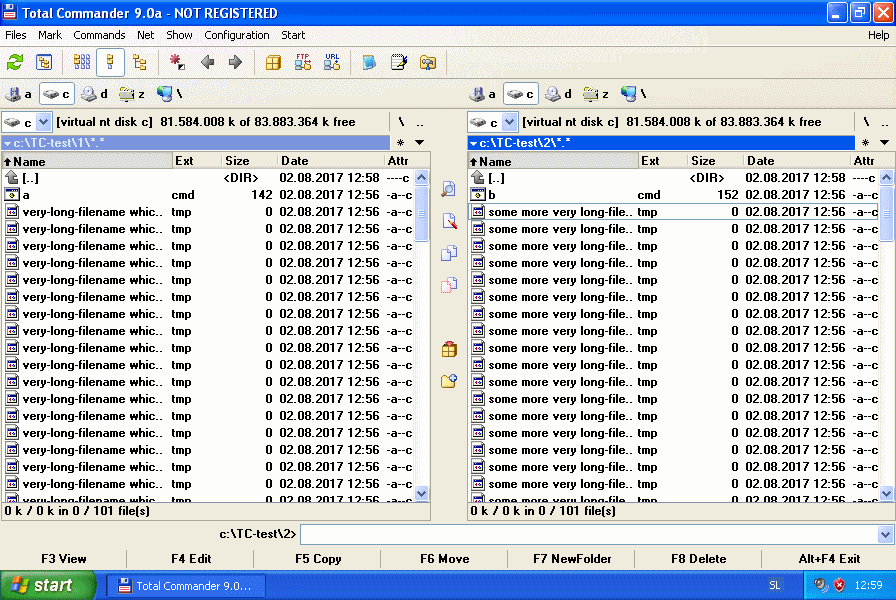Click the left path bar c:\TC-test\1

point(195,143)
